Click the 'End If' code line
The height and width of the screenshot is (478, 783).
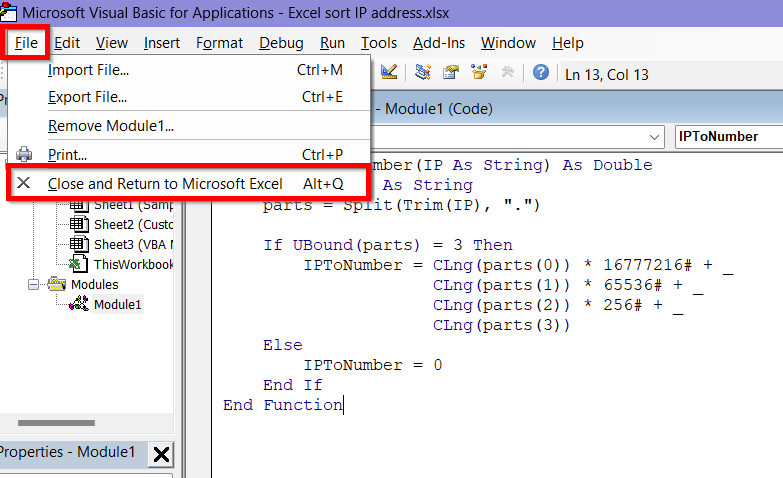293,385
